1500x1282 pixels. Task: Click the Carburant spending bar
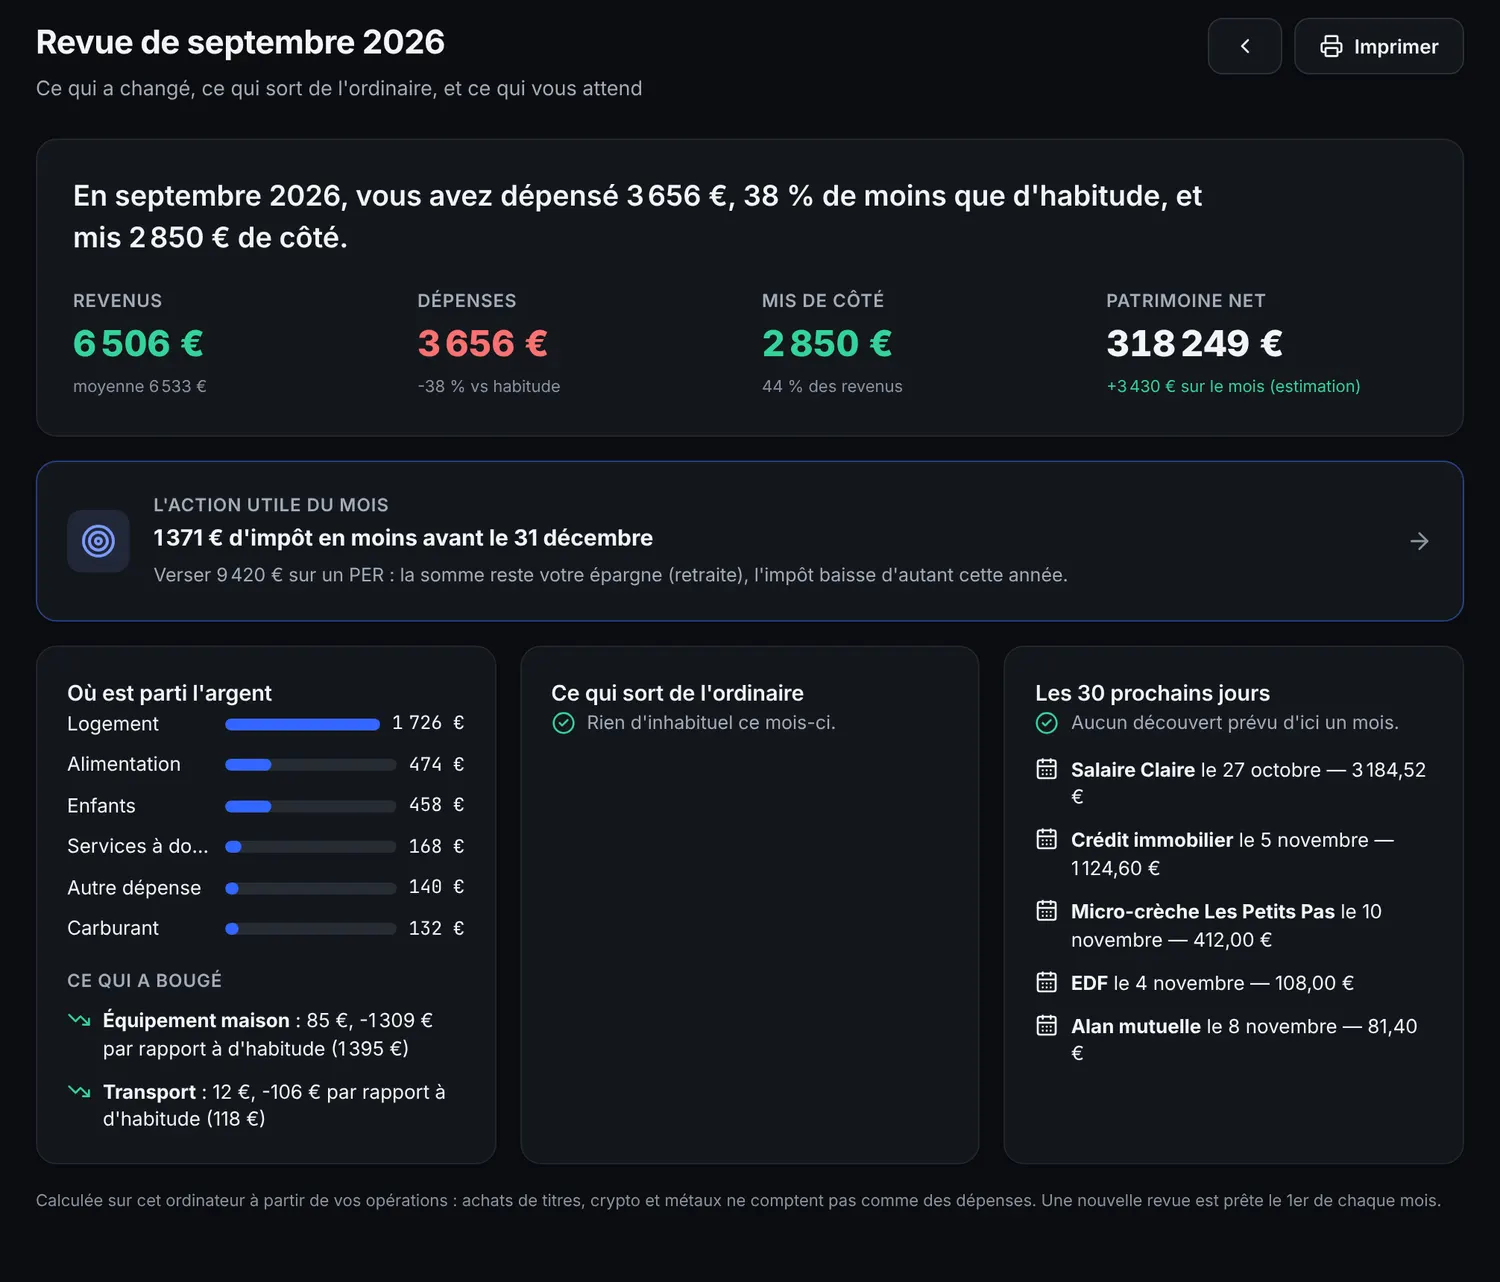pyautogui.click(x=311, y=929)
